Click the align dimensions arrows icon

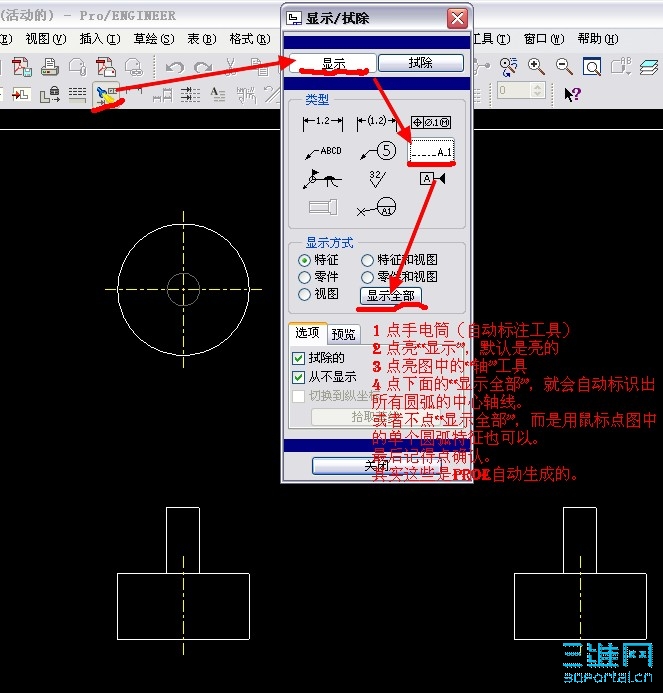pyautogui.click(x=191, y=94)
